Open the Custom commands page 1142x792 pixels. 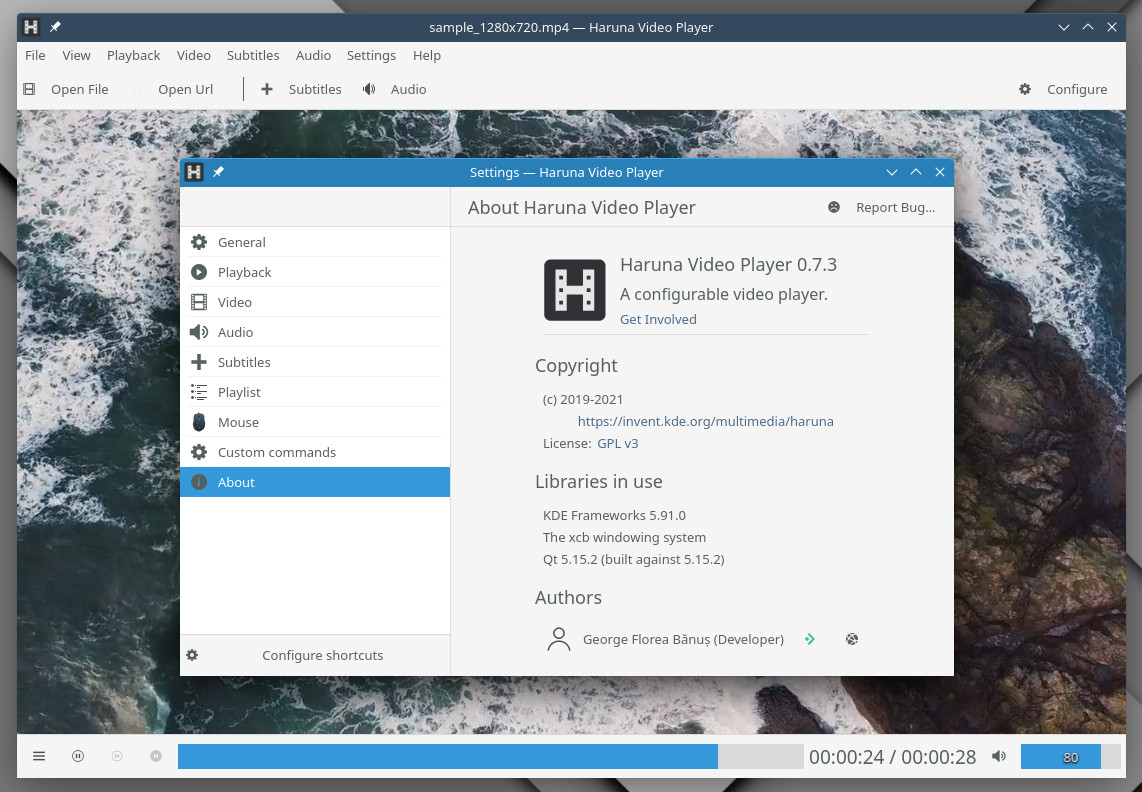point(315,452)
